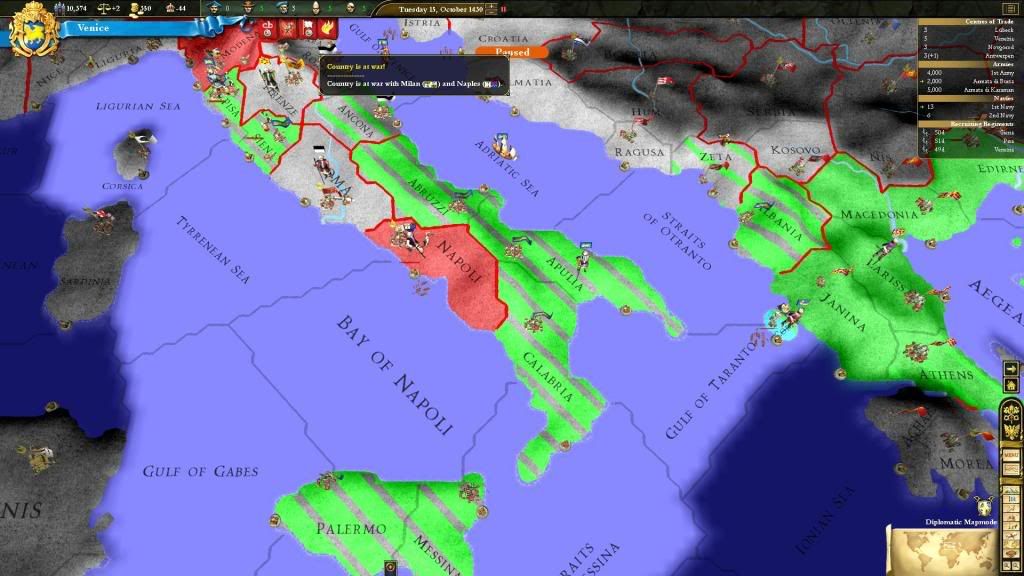Screen dimensions: 1024x576
Task: Open the Menu button on the side panel
Action: [x=1012, y=456]
